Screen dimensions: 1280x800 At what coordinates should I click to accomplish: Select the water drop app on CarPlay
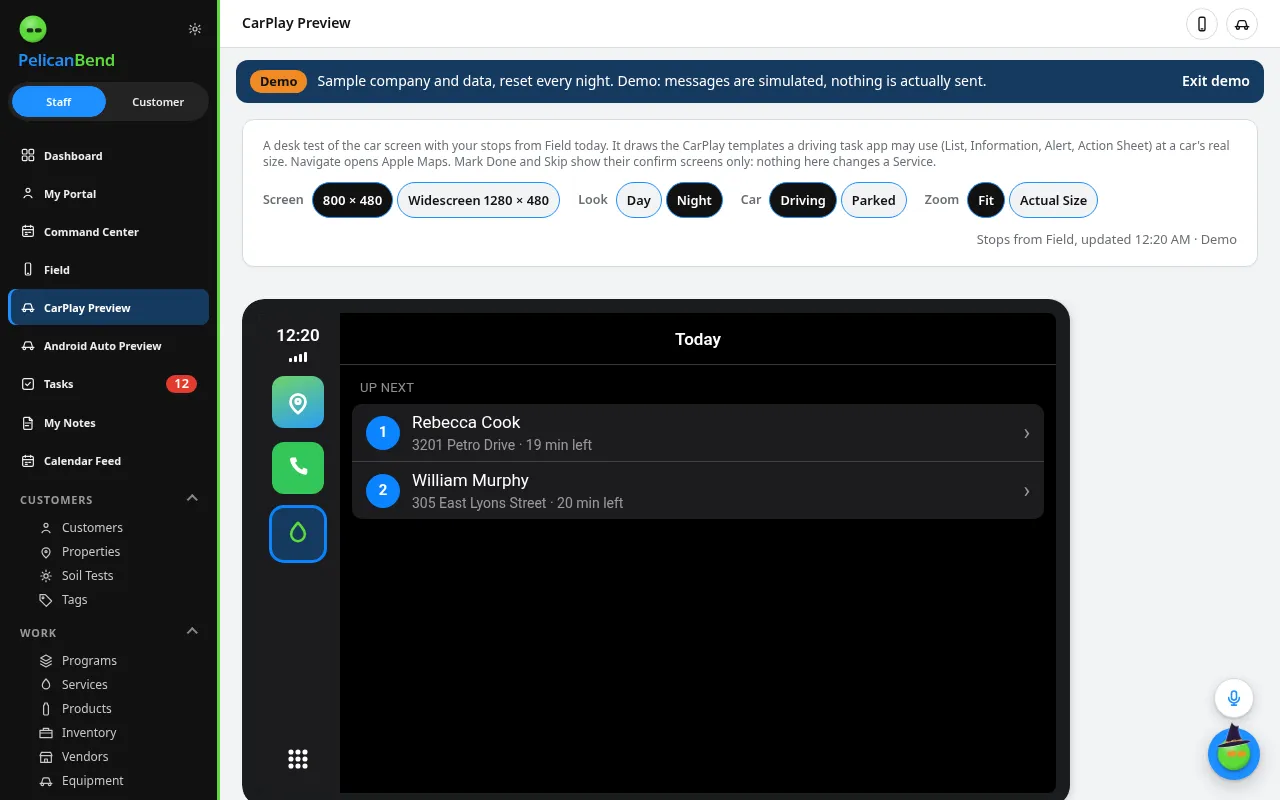tap(298, 534)
